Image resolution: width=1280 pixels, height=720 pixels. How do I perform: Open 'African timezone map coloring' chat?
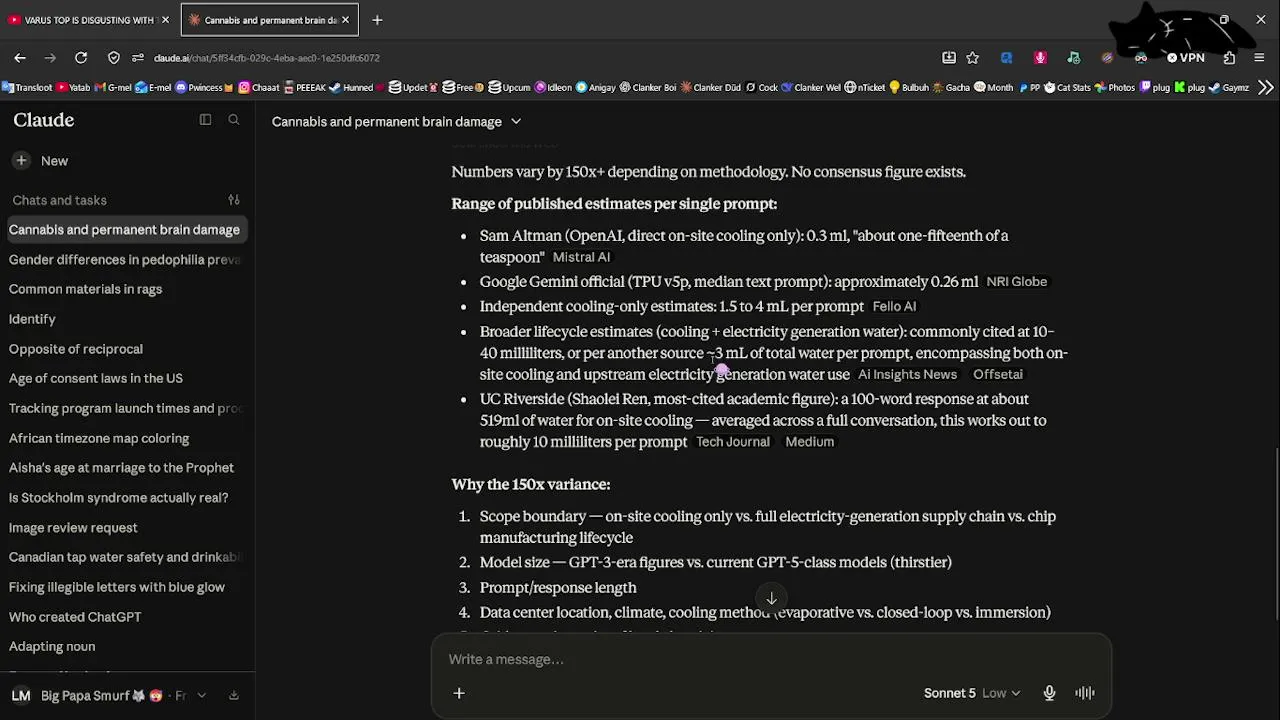point(125,438)
